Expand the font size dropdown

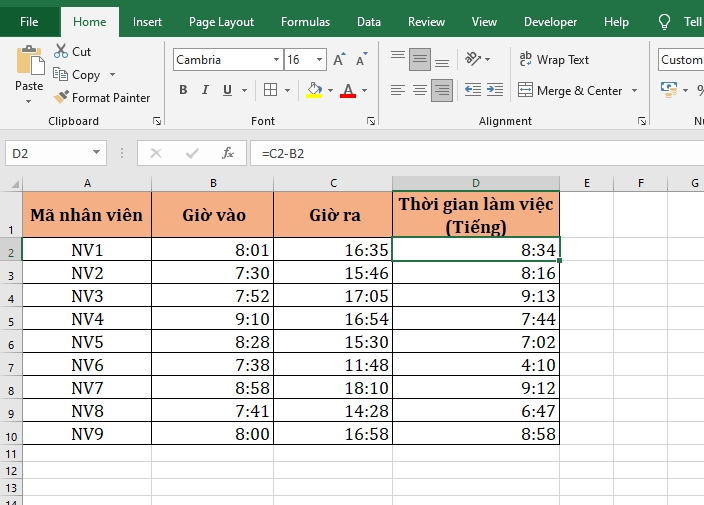point(319,60)
